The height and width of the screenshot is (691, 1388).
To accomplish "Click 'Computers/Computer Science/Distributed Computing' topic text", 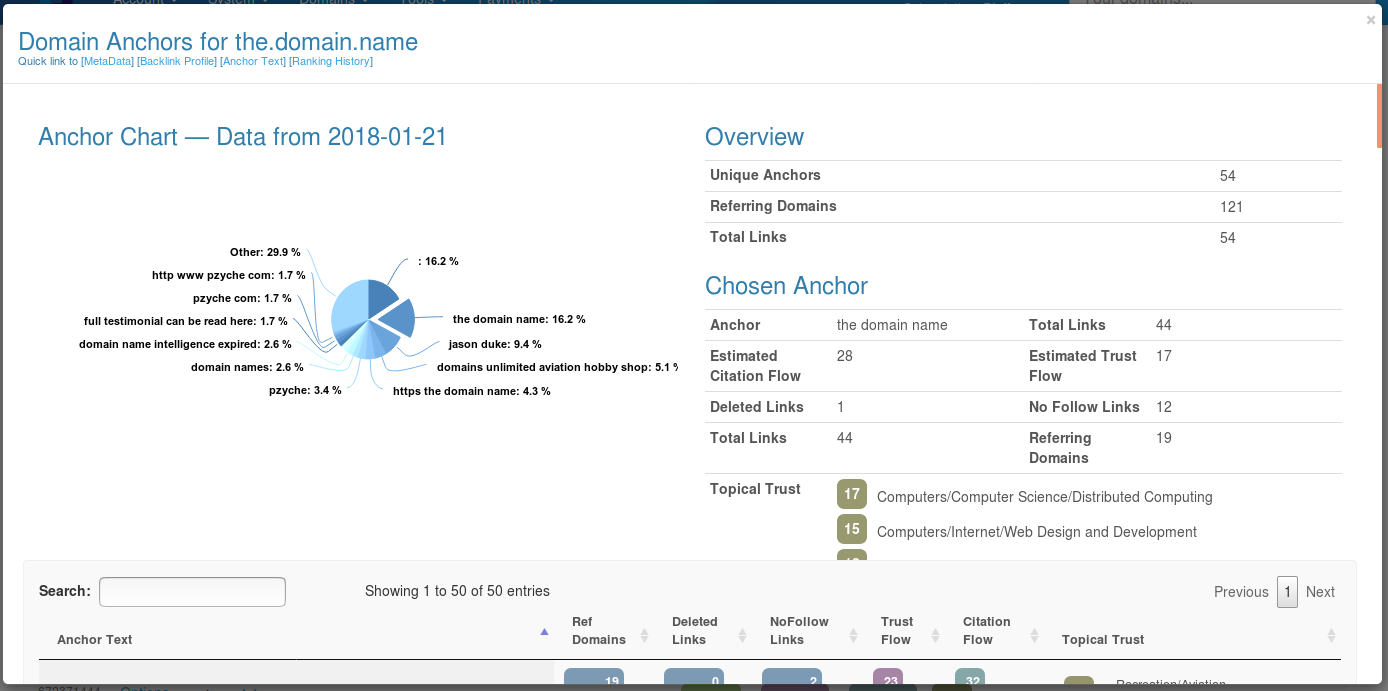I will (x=1044, y=497).
